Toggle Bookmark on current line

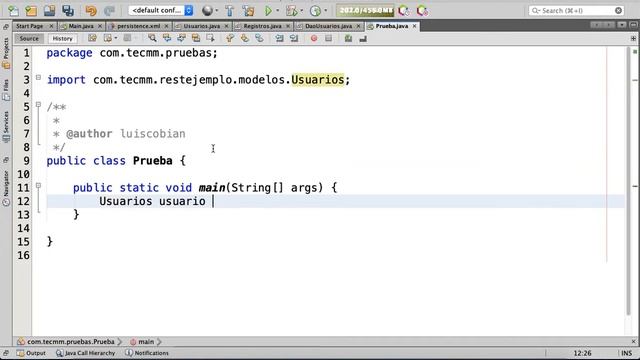259,38
